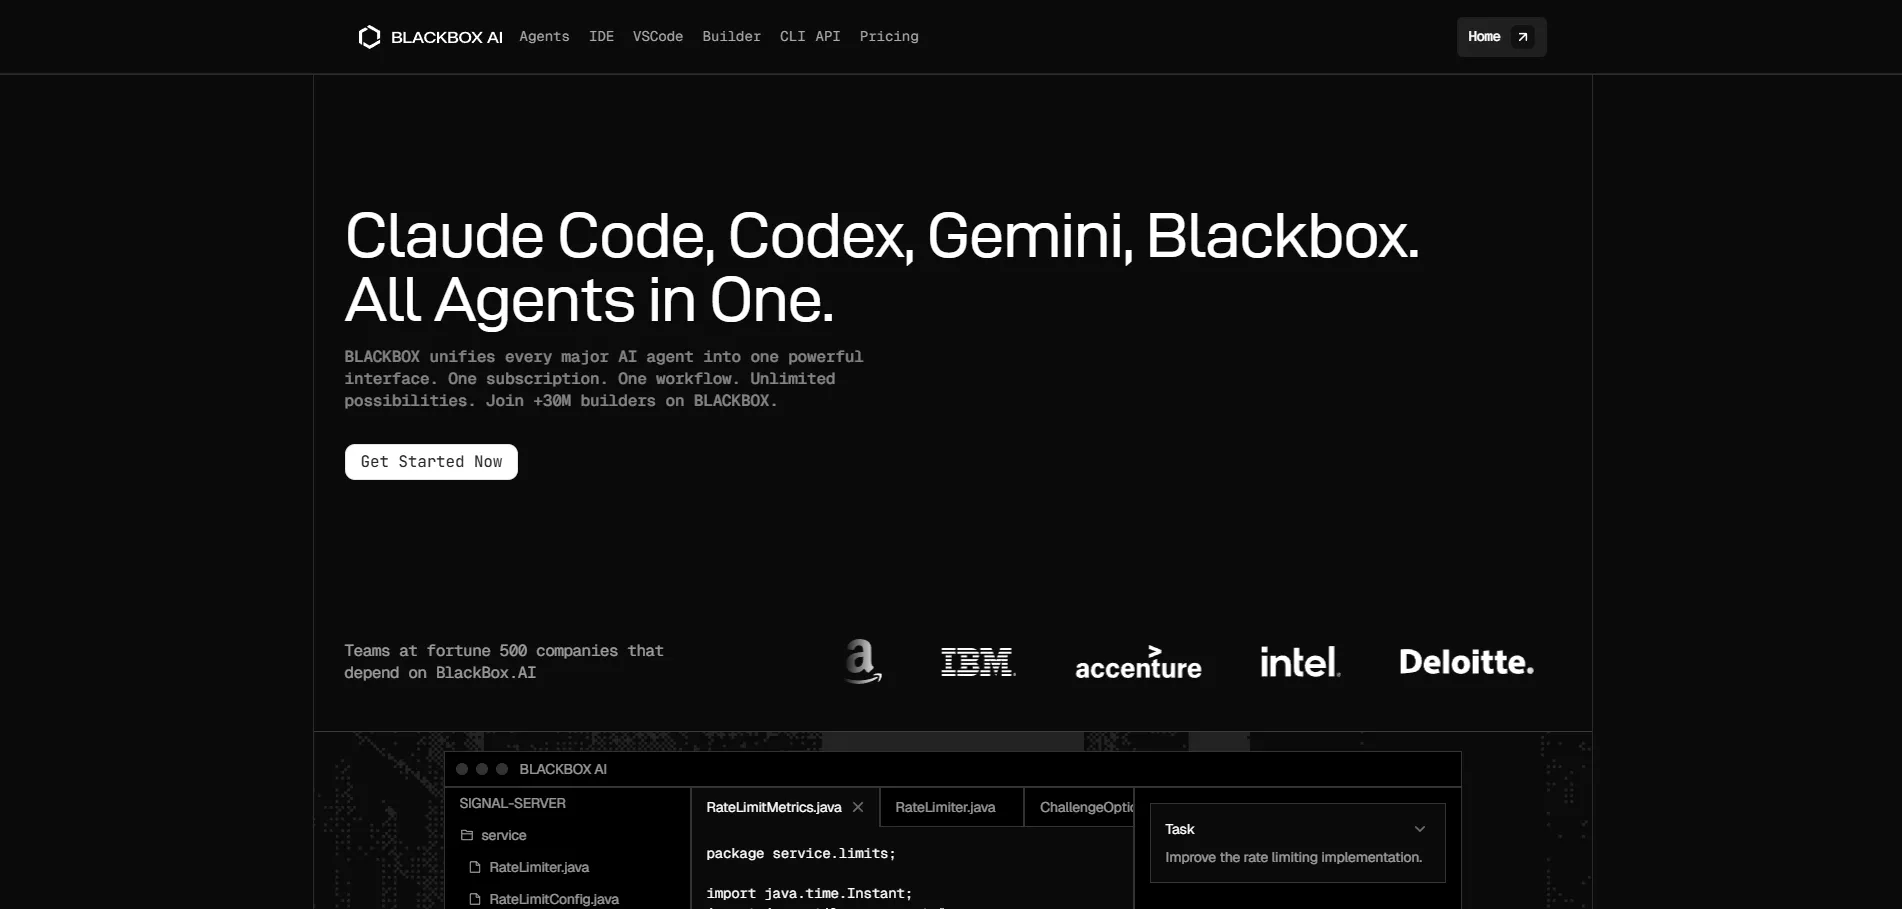Viewport: 1902px width, 909px height.
Task: Click the Accenture logo
Action: pos(1138,664)
